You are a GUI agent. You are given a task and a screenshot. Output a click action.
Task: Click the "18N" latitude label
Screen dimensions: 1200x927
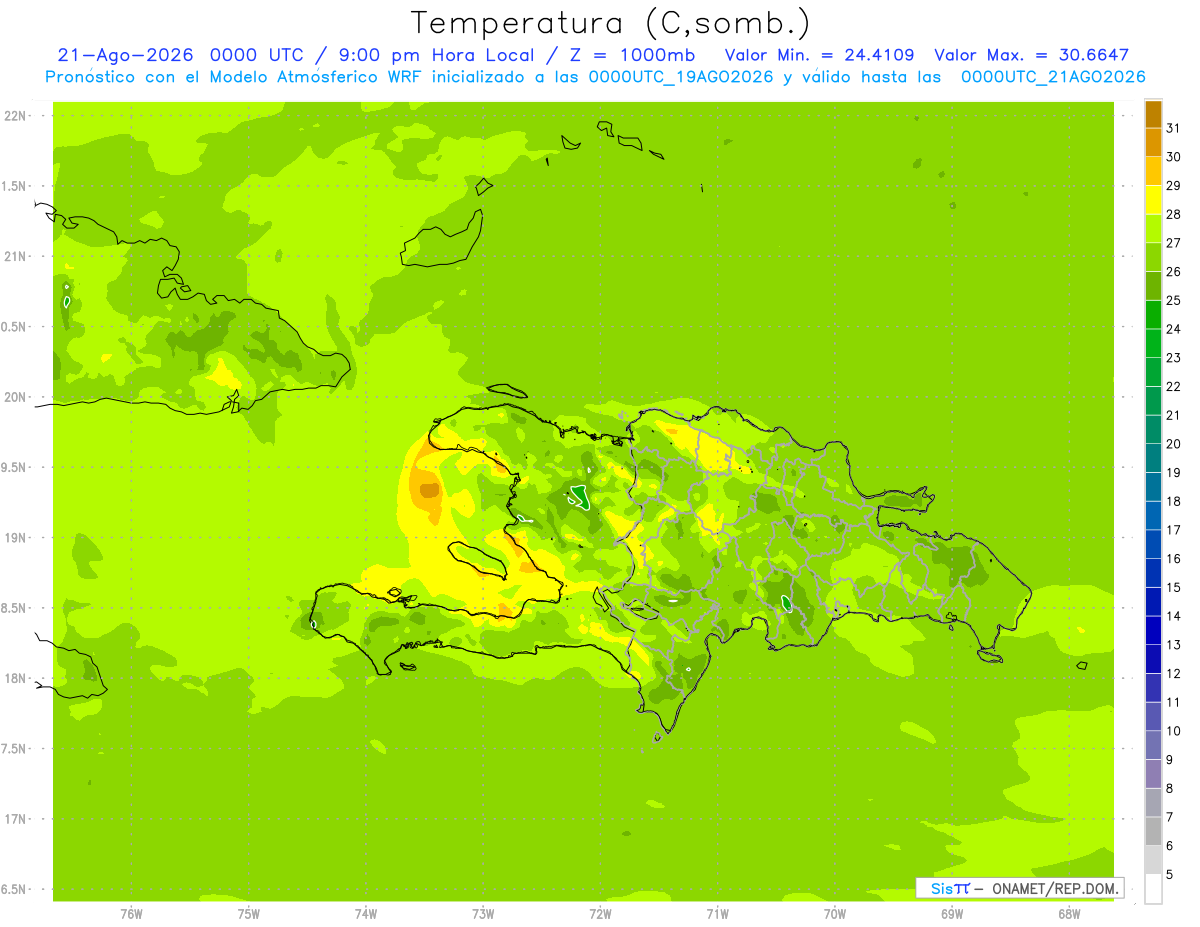pos(15,678)
